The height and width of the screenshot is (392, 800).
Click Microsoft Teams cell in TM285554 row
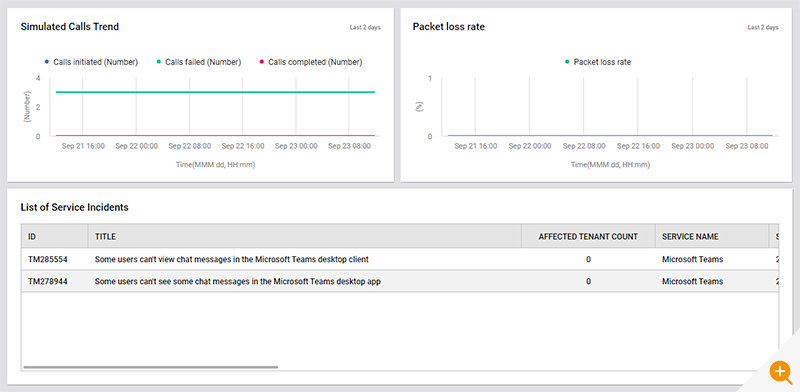tap(692, 259)
